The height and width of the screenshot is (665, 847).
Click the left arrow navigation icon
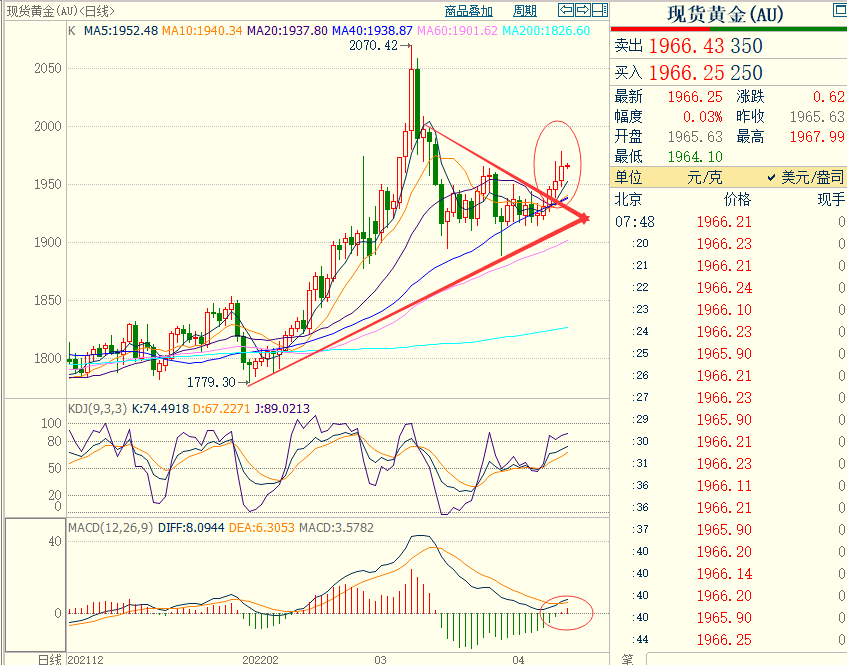pos(566,10)
